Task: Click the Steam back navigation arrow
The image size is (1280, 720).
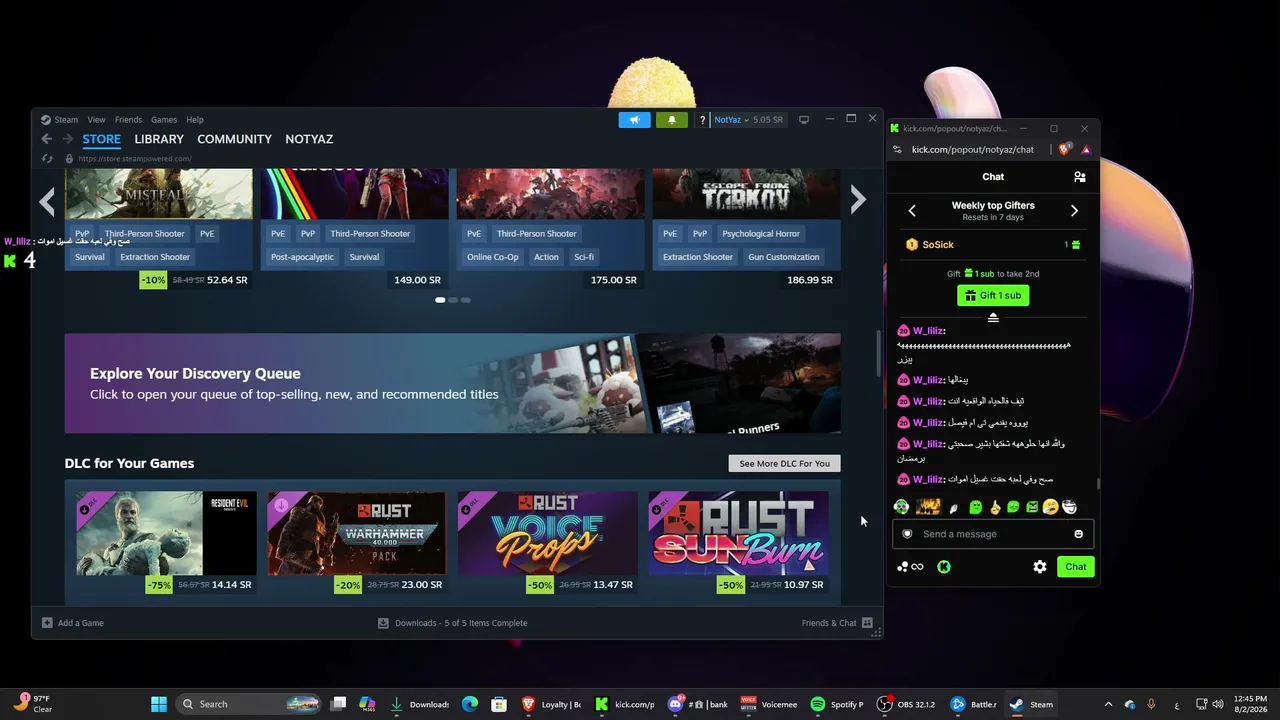Action: (x=46, y=139)
